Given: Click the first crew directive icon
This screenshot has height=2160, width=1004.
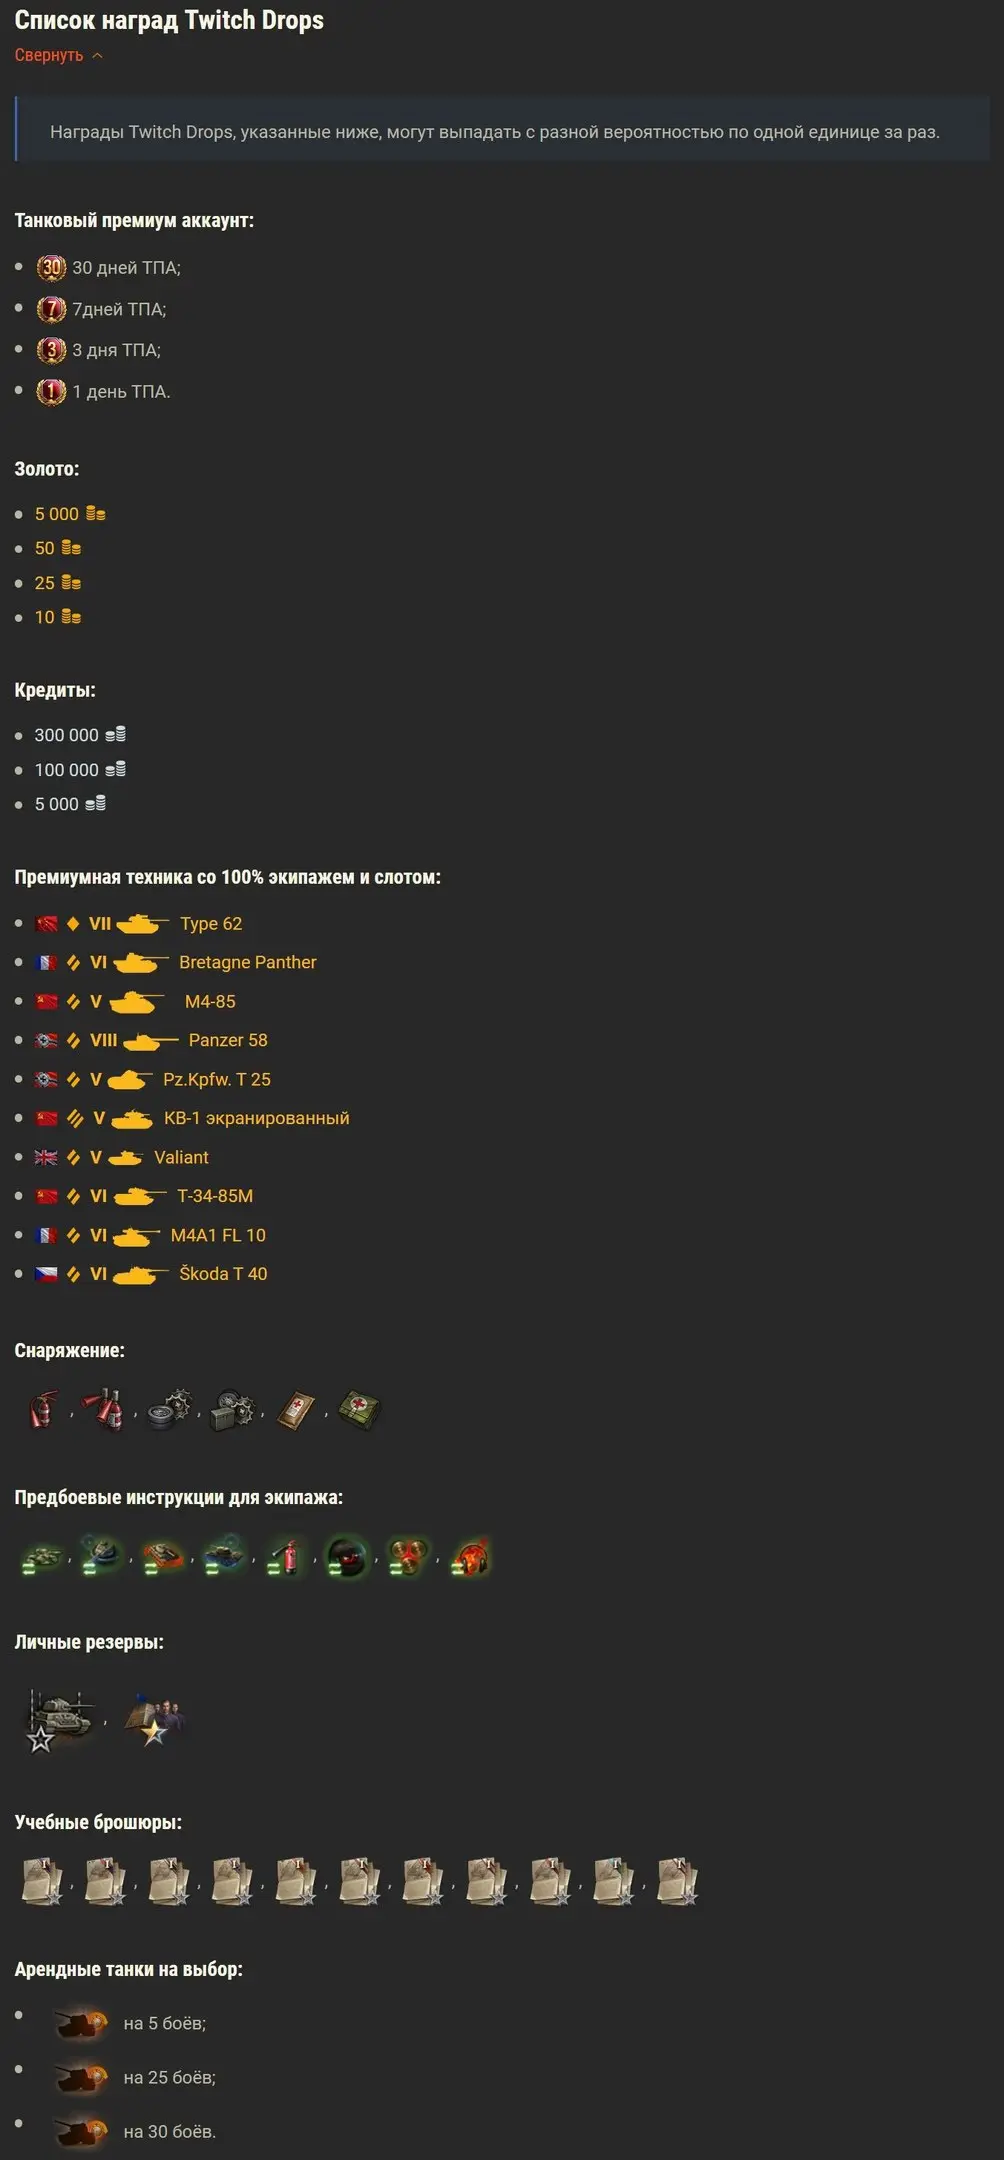Looking at the screenshot, I should [41, 1556].
